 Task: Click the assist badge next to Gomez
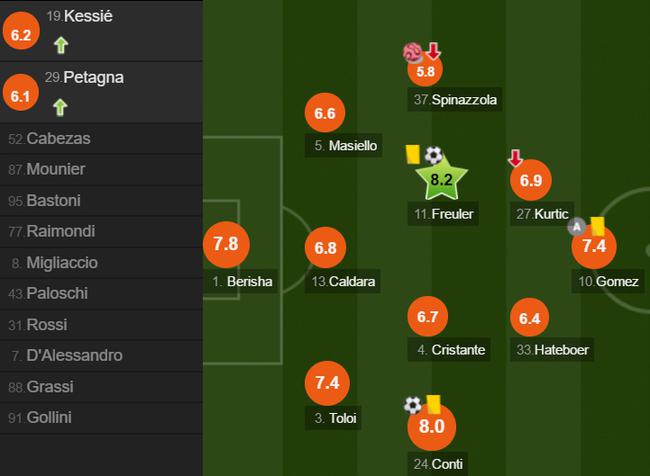(577, 226)
